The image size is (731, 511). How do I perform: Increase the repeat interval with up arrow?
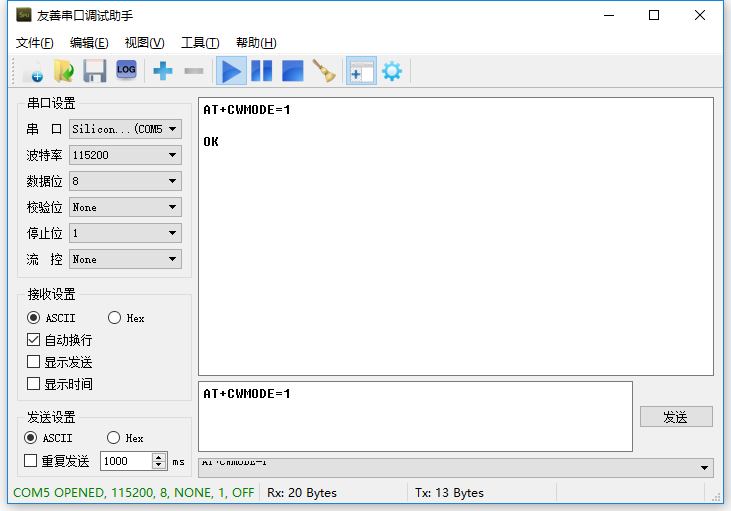tap(159, 457)
